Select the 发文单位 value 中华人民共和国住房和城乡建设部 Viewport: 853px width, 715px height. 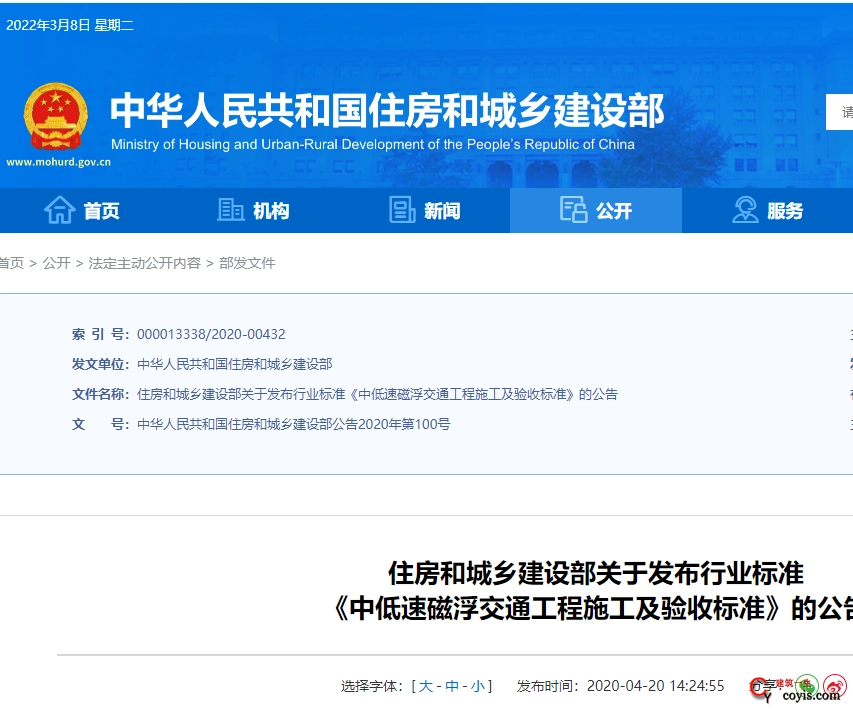pyautogui.click(x=234, y=364)
